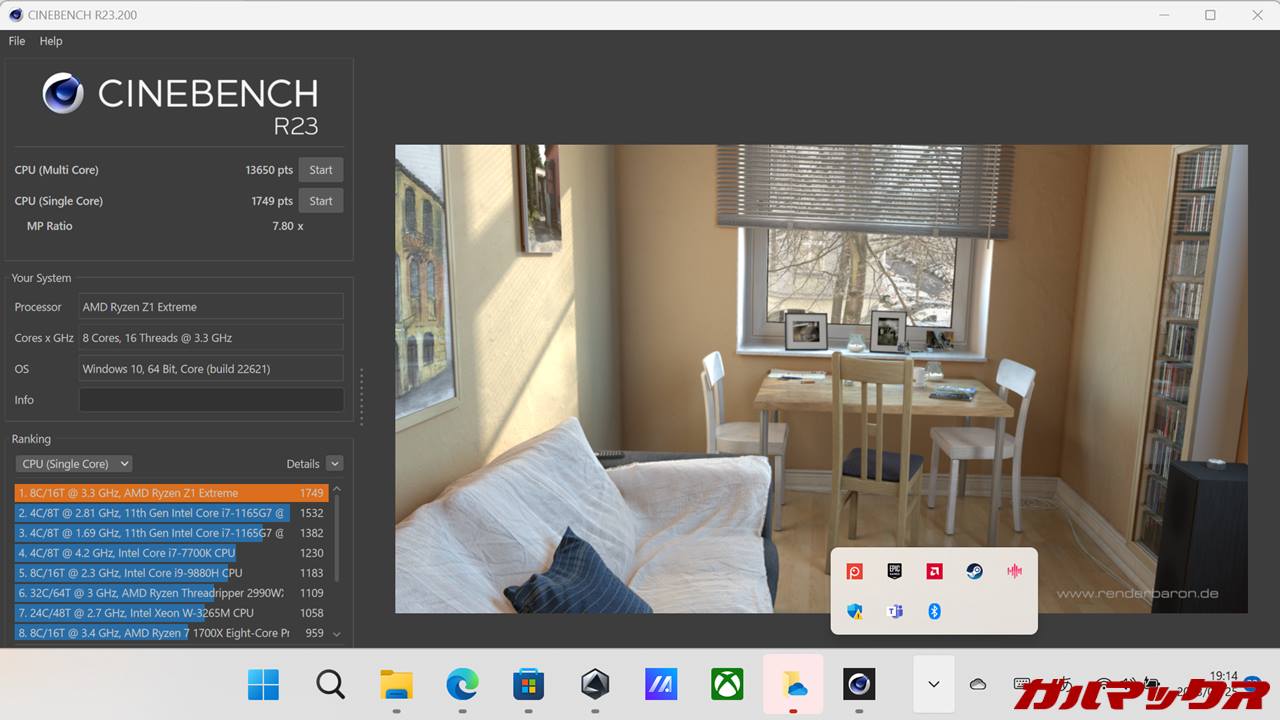Viewport: 1280px width, 720px height.
Task: Launch Xbox app from taskbar
Action: tap(727, 684)
